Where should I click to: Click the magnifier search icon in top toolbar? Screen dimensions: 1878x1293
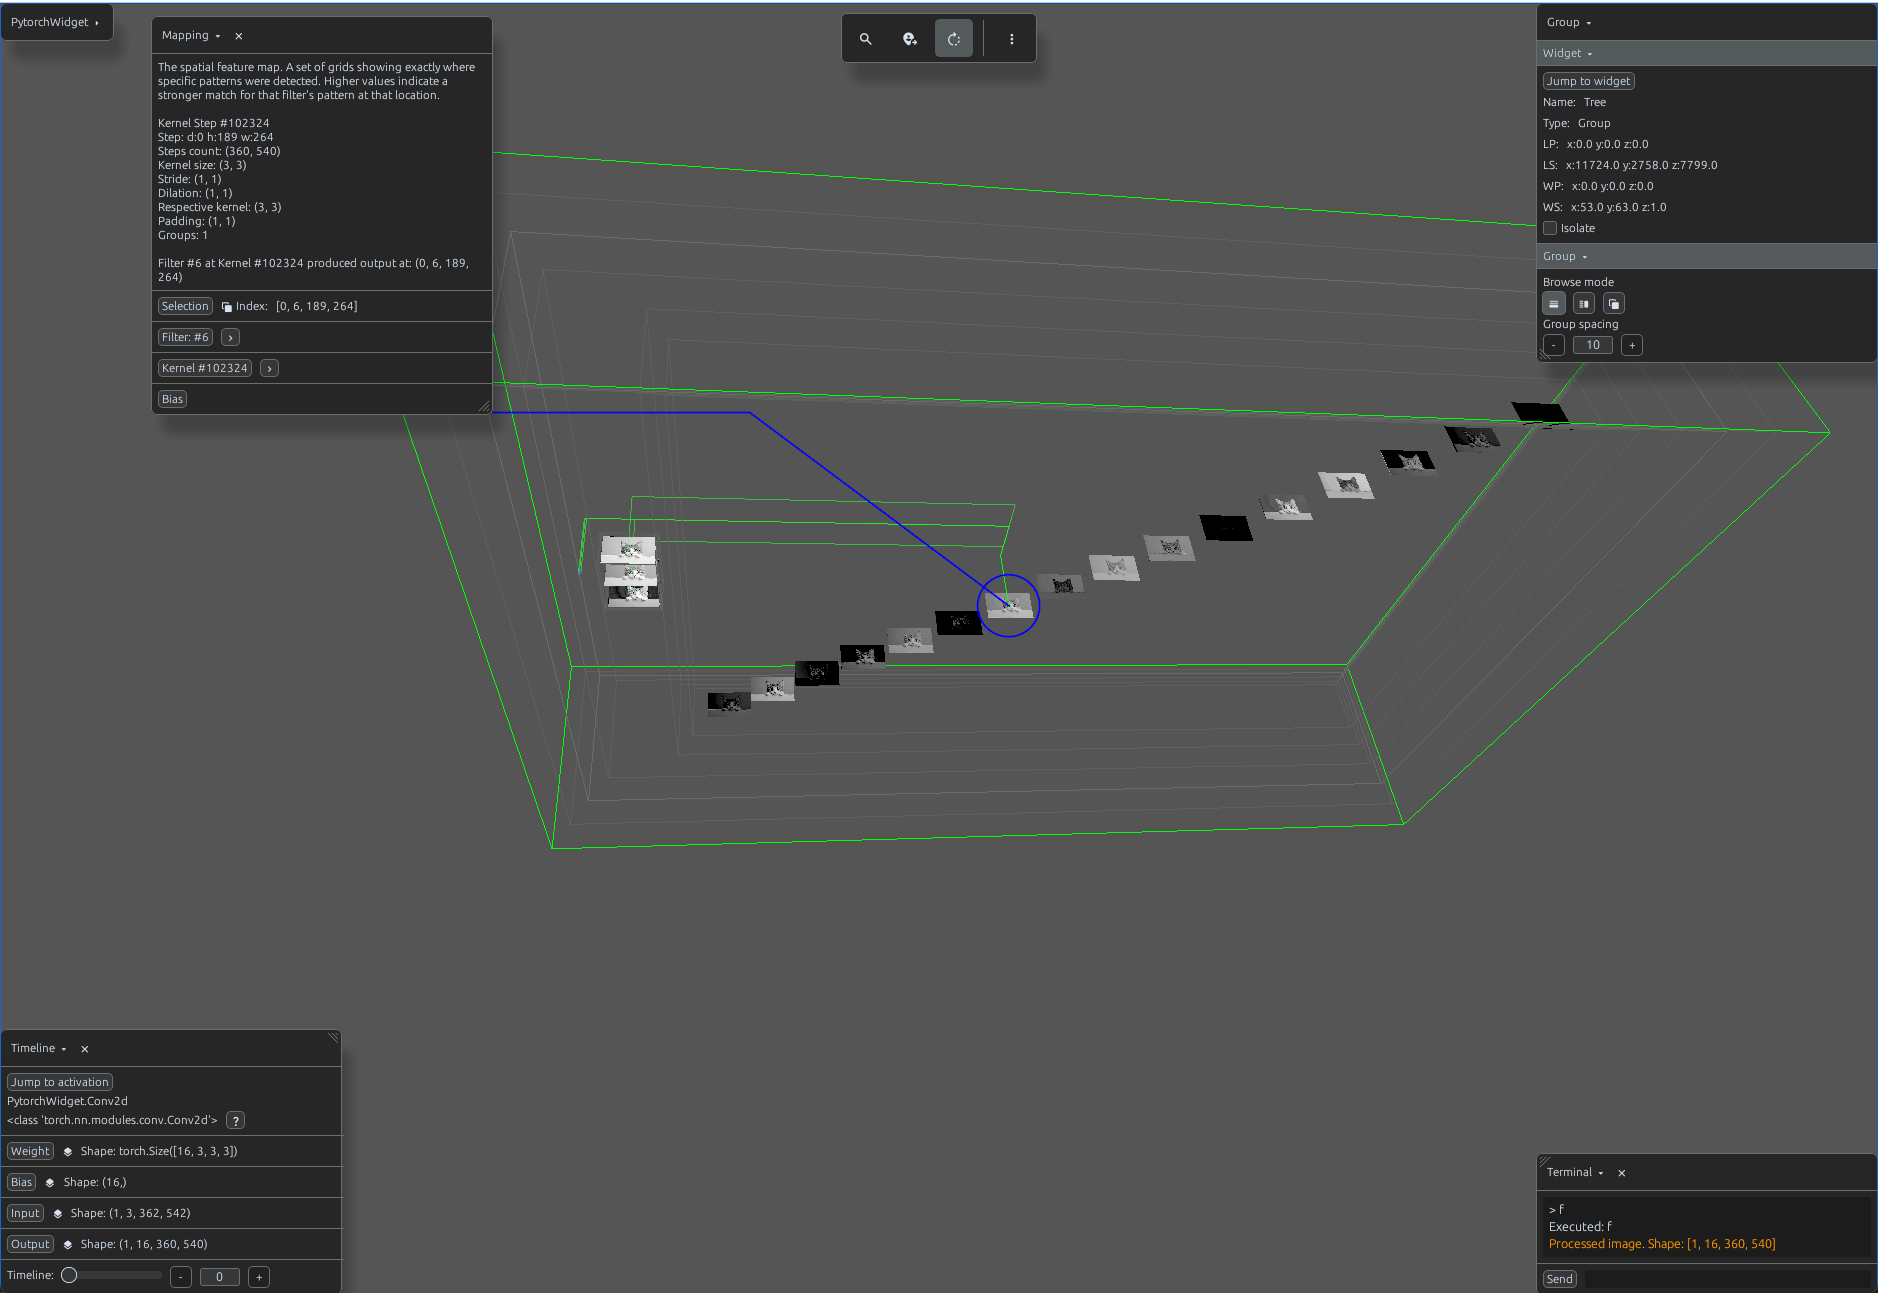point(866,39)
